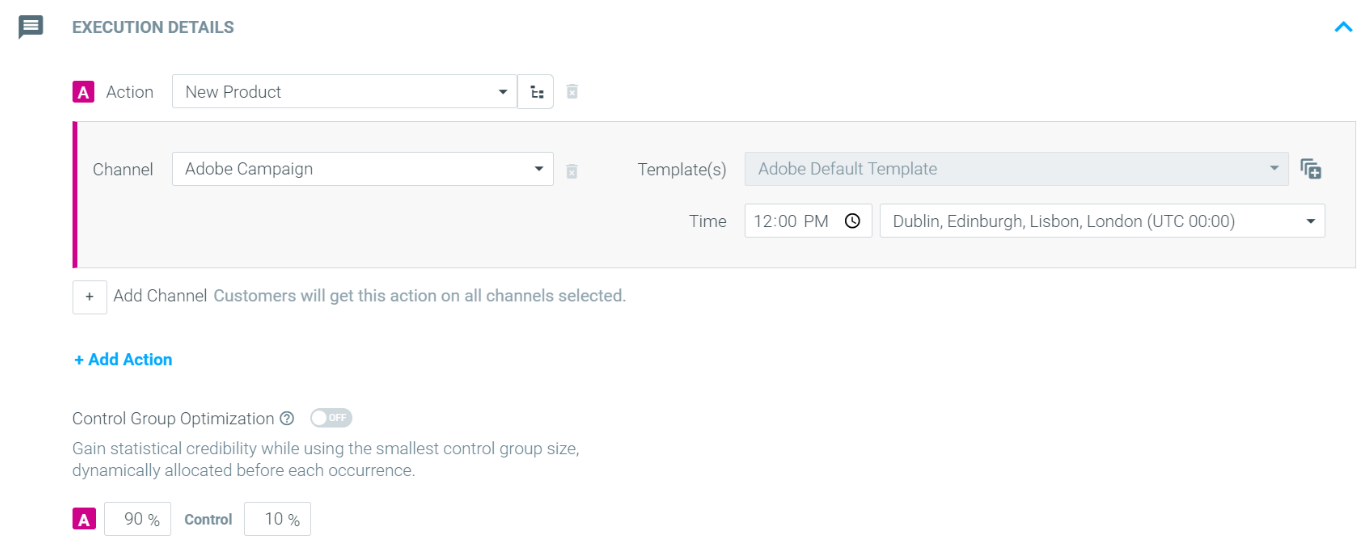The image size is (1369, 550).
Task: Open the New Product action dropdown
Action: [x=344, y=92]
